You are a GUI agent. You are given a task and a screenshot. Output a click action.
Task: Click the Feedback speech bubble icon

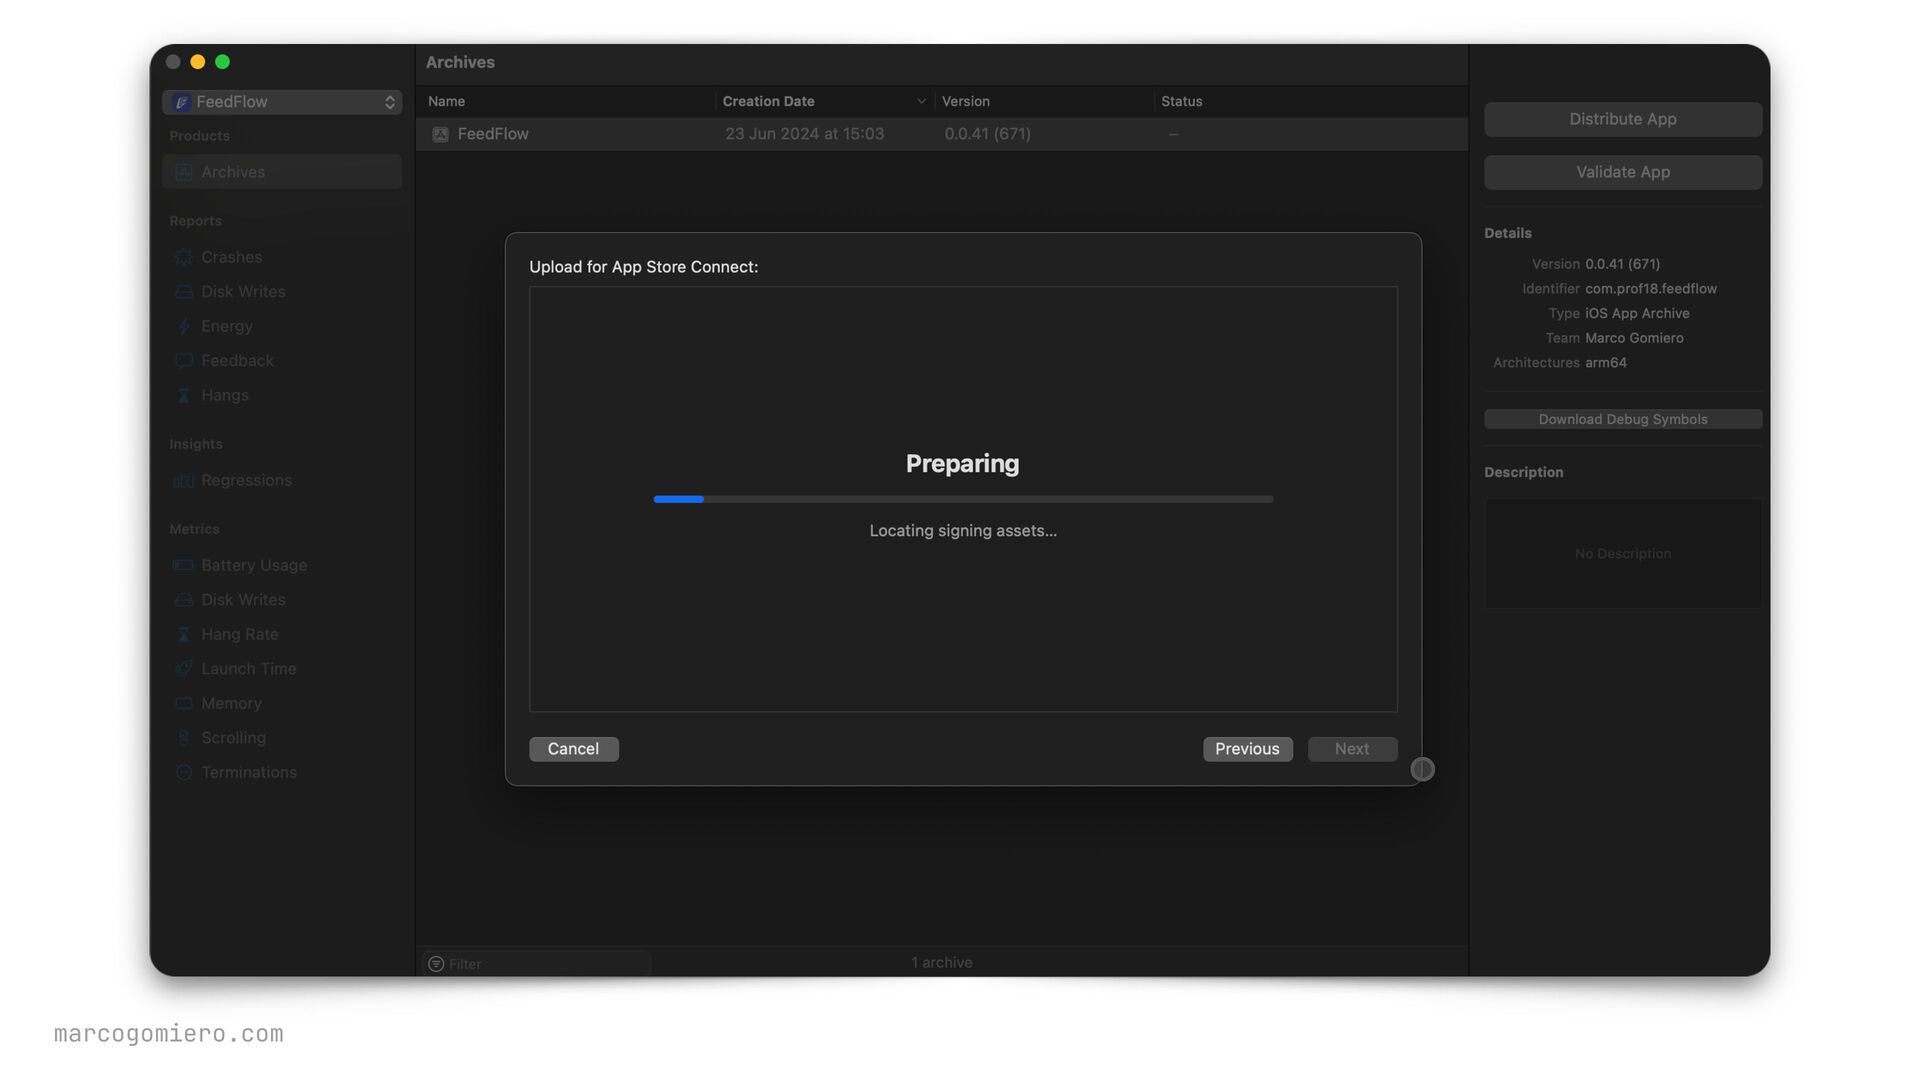[x=184, y=361]
